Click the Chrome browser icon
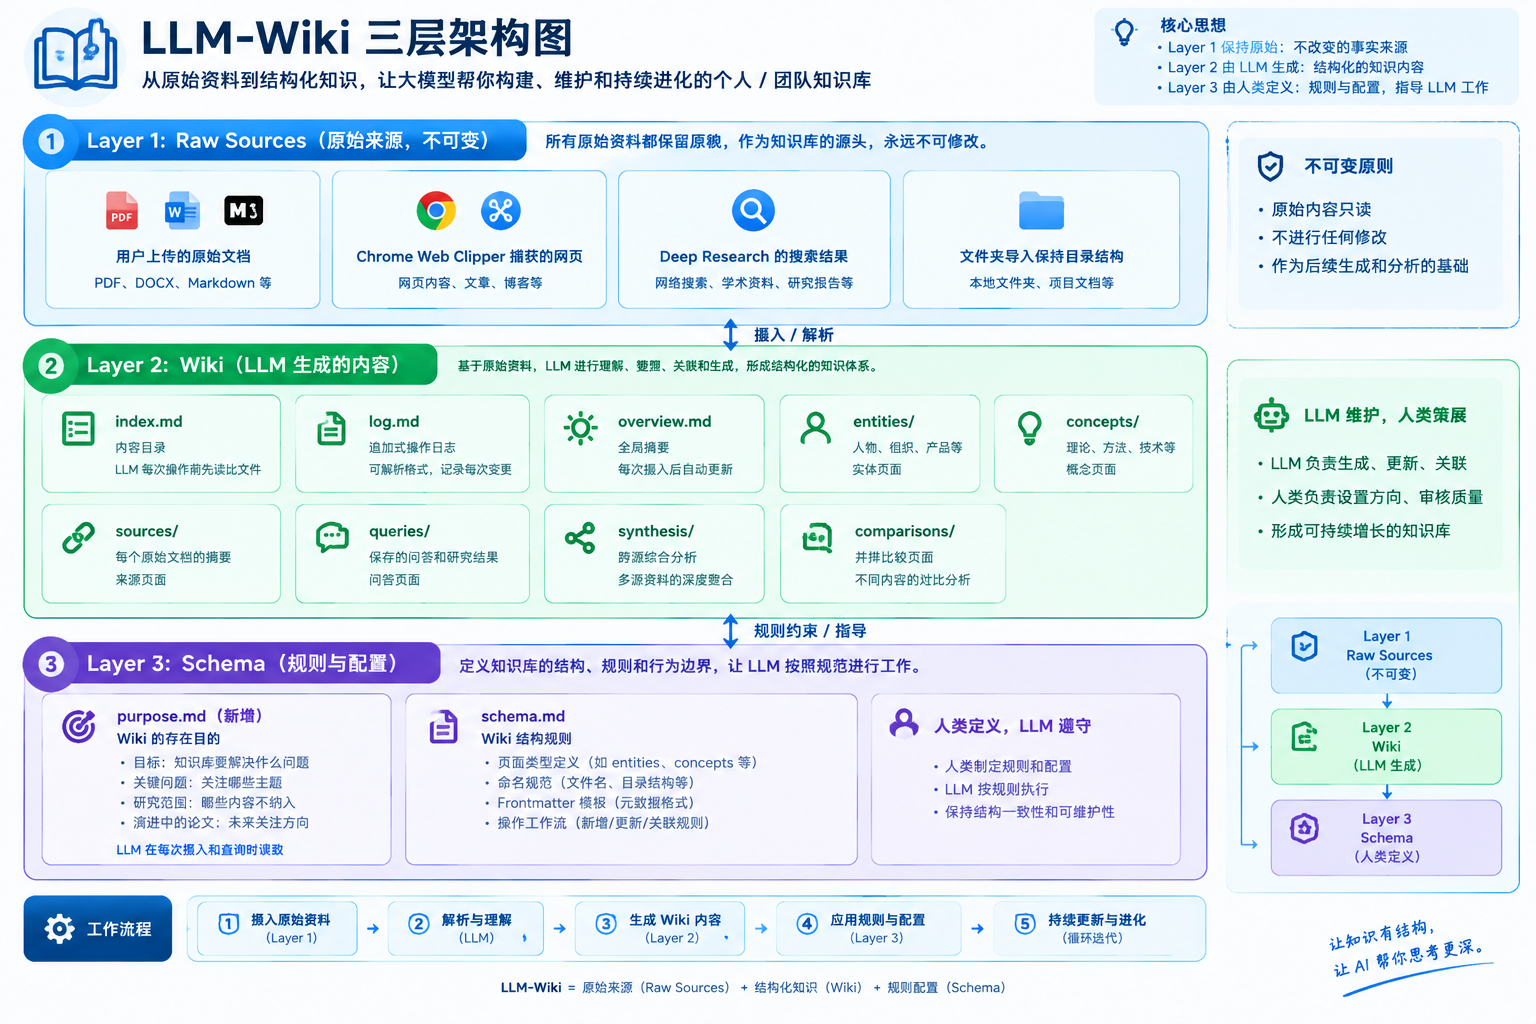This screenshot has height=1024, width=1536. pyautogui.click(x=436, y=210)
